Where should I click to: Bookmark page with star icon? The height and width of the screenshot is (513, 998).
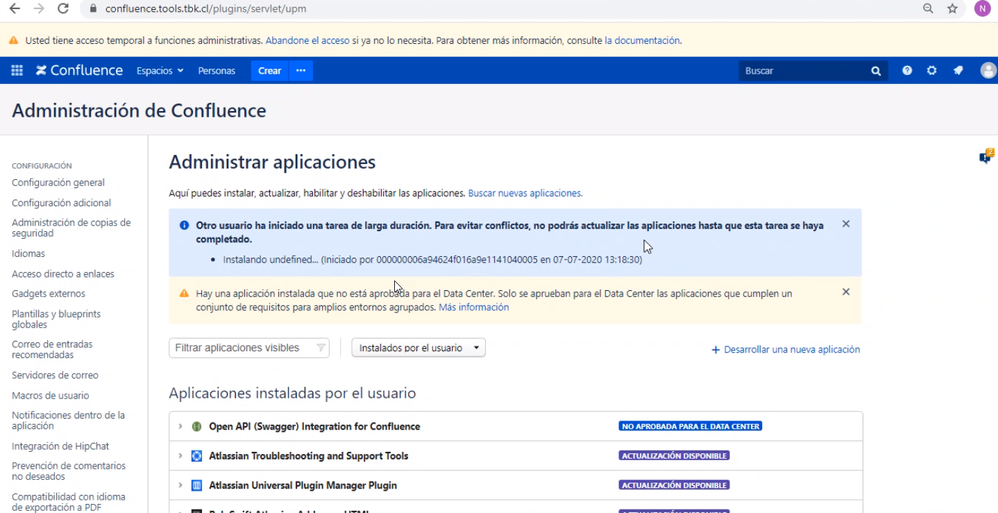[952, 8]
